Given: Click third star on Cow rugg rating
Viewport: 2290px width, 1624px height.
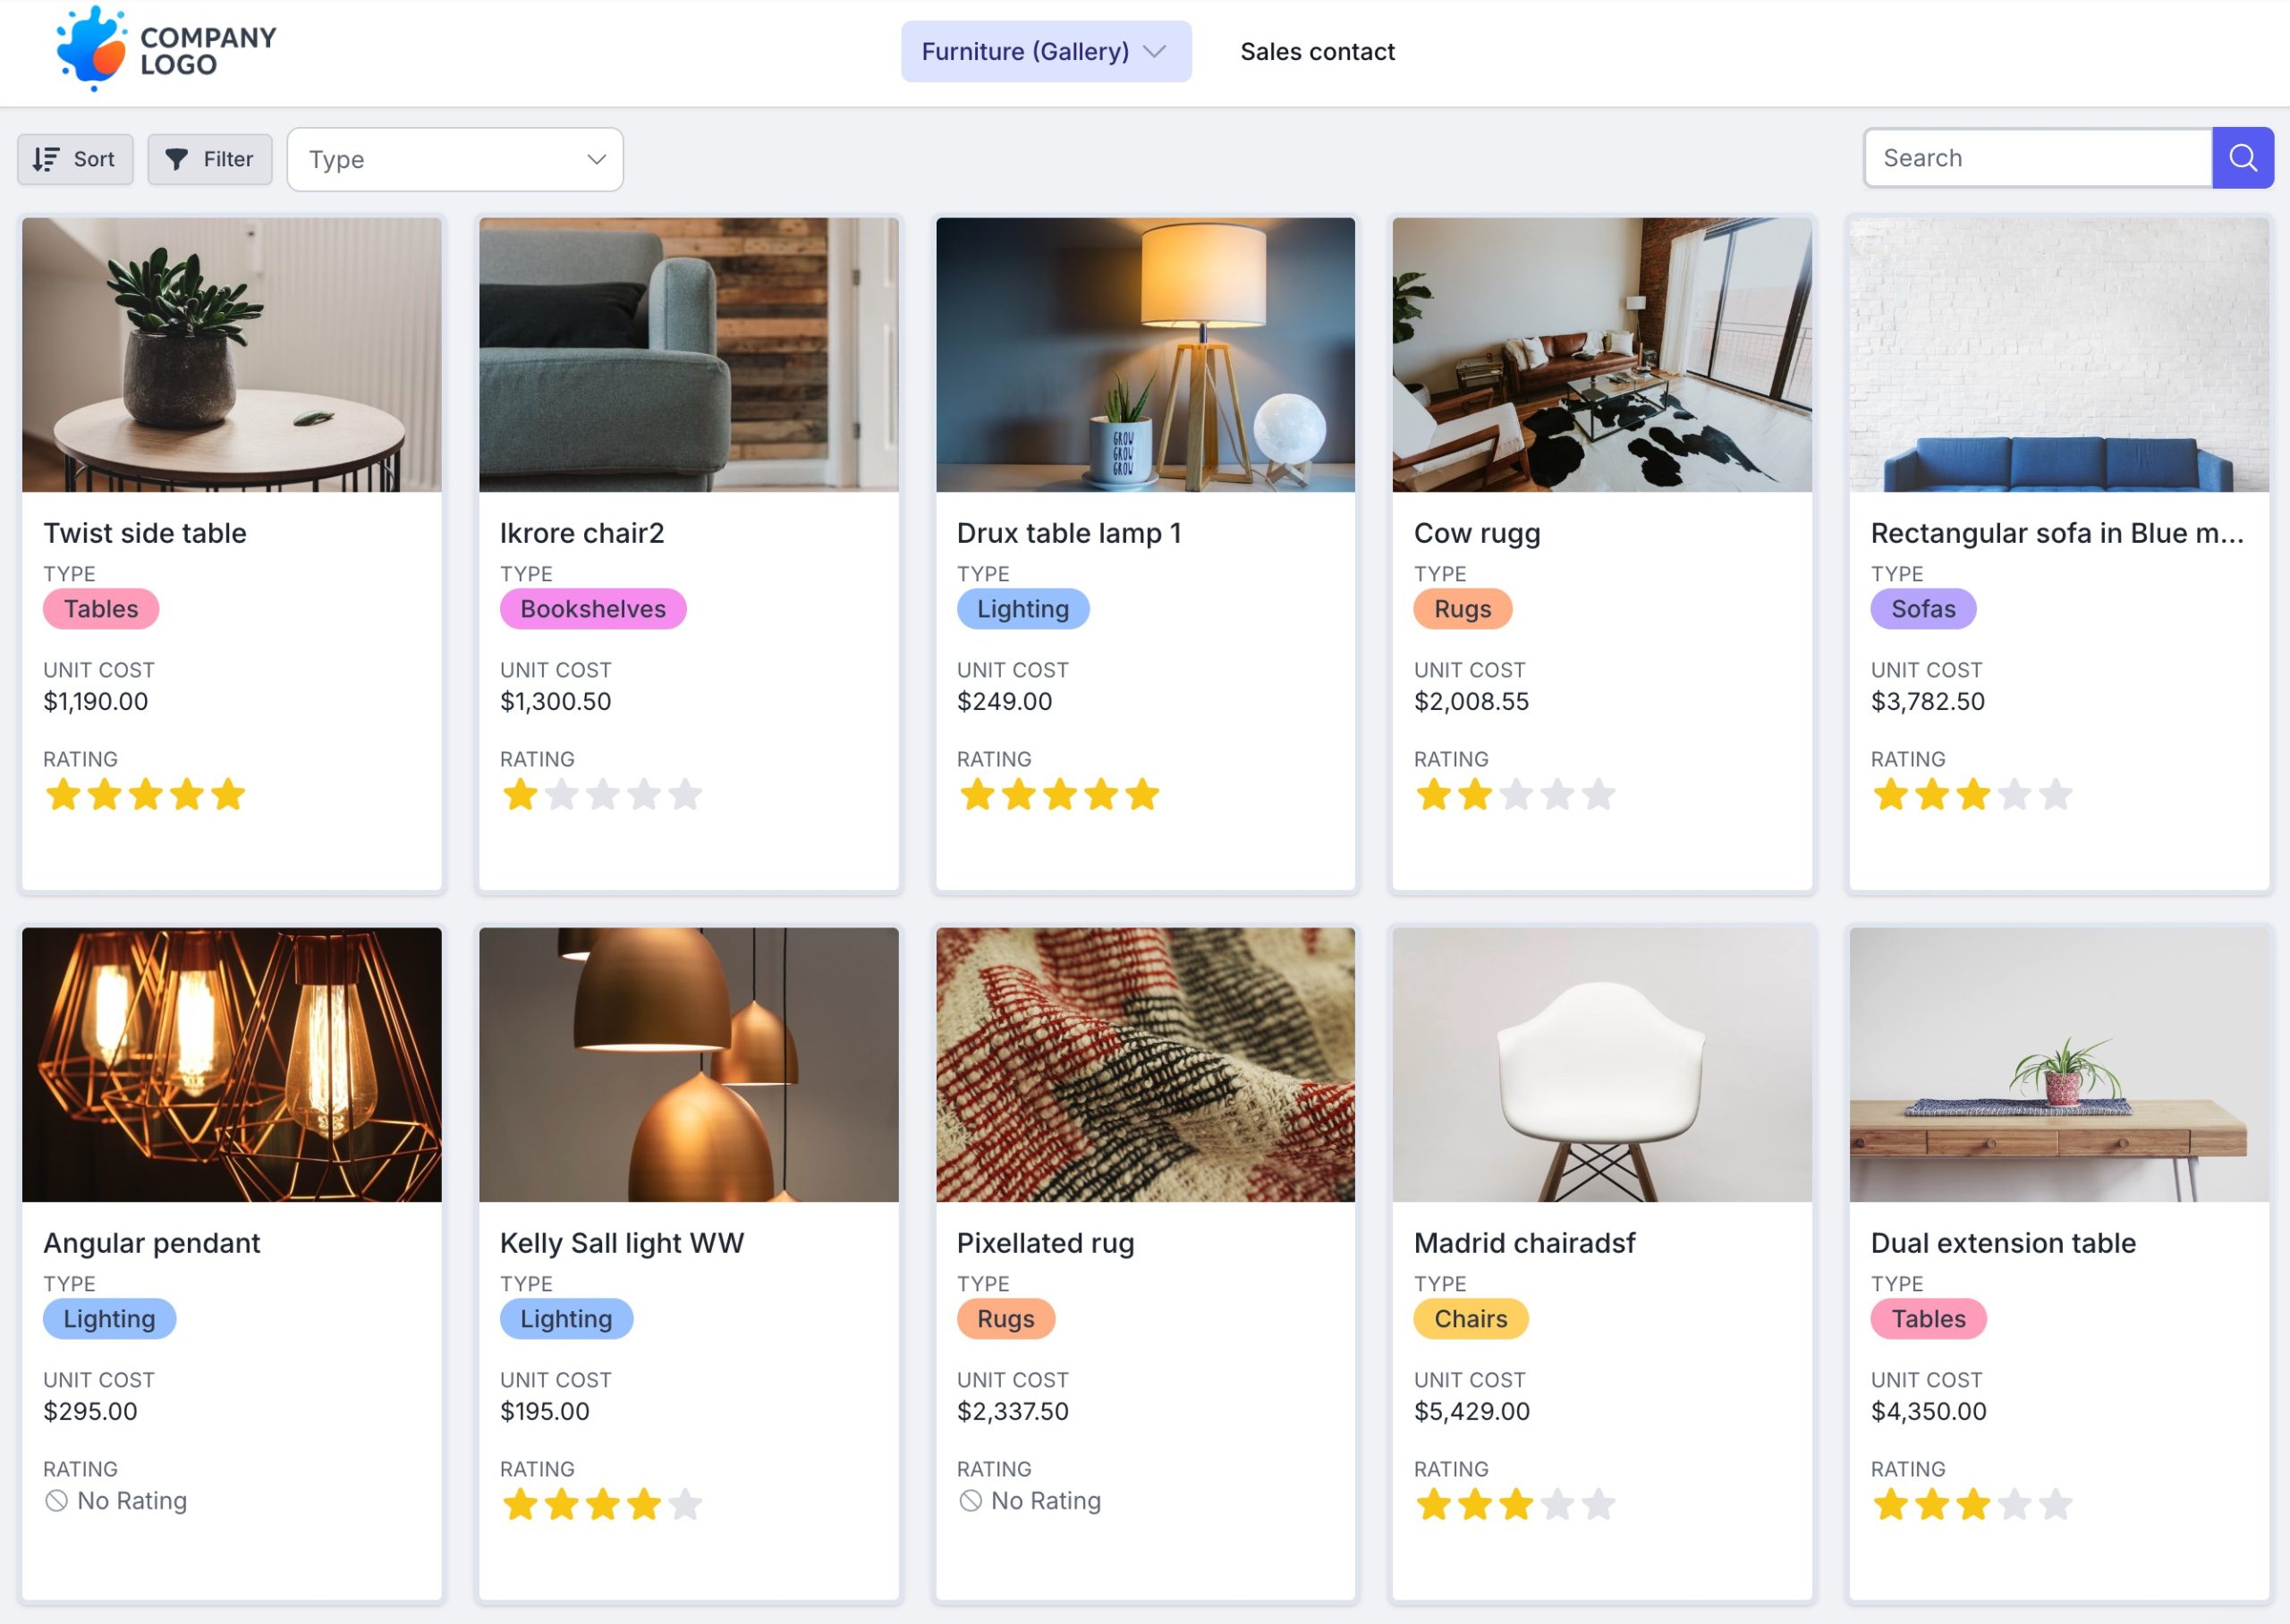Looking at the screenshot, I should (1516, 795).
